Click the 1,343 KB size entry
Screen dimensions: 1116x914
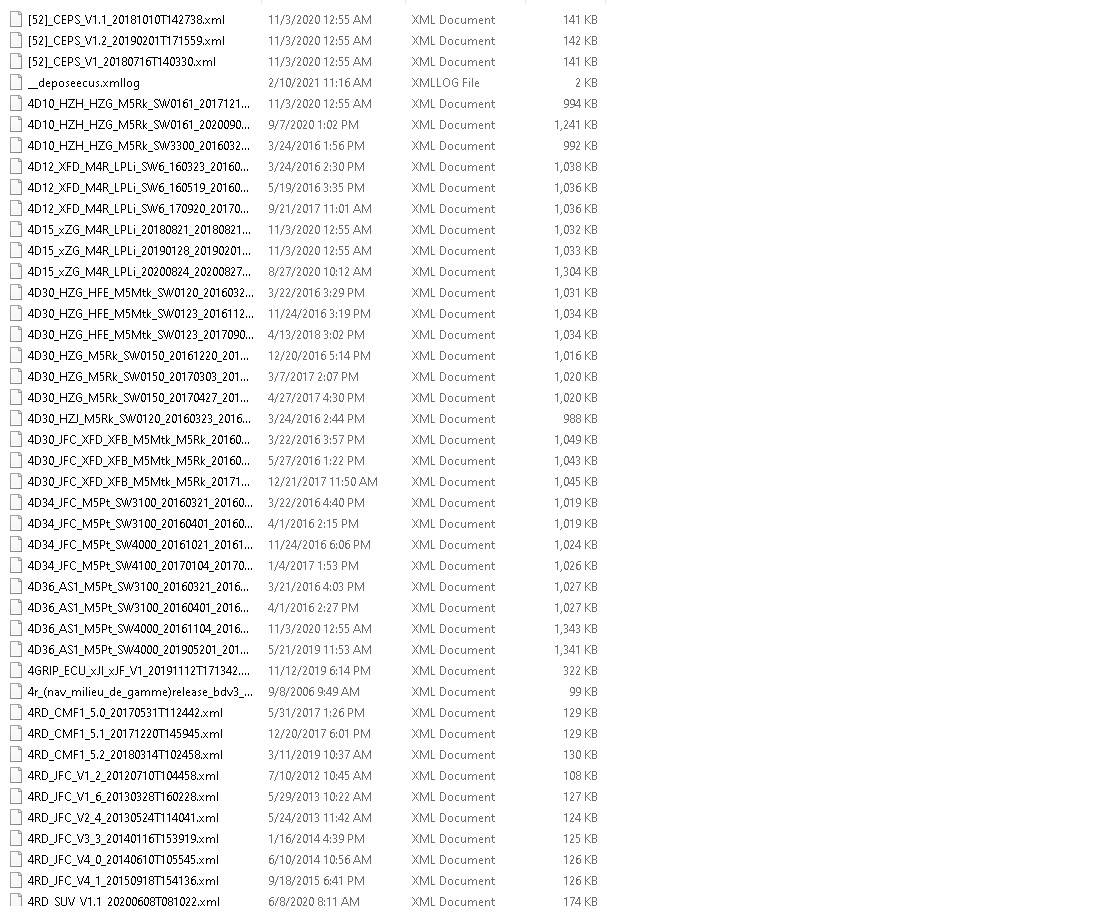(575, 629)
